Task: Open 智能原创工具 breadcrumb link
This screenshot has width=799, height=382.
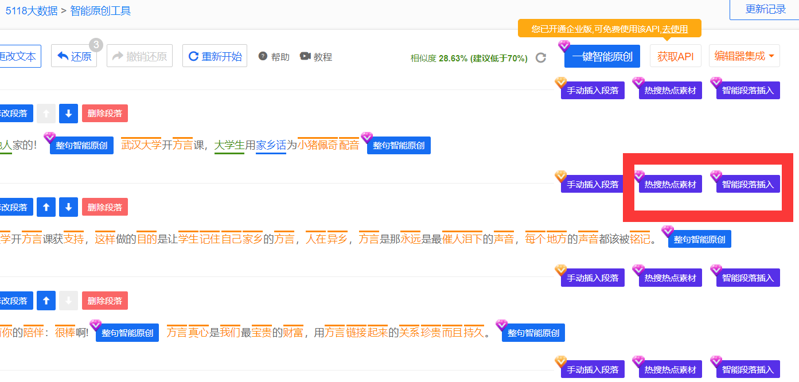Action: point(100,11)
